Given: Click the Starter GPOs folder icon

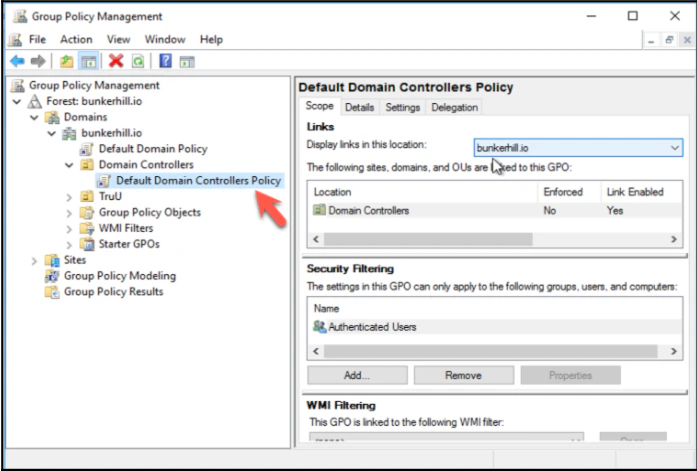Looking at the screenshot, I should point(87,244).
